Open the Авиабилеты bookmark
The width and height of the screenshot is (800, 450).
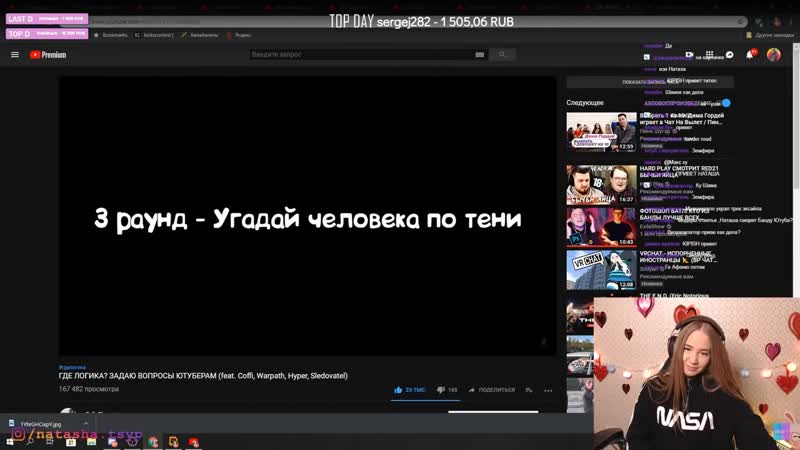199,35
